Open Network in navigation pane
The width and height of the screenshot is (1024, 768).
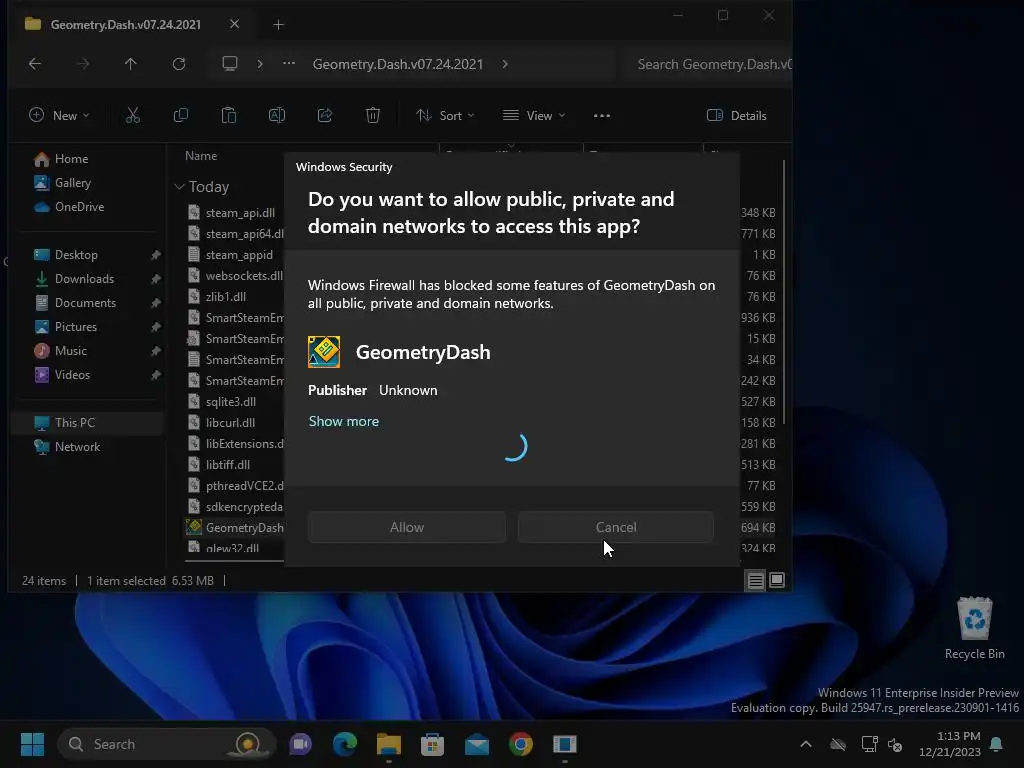[77, 447]
